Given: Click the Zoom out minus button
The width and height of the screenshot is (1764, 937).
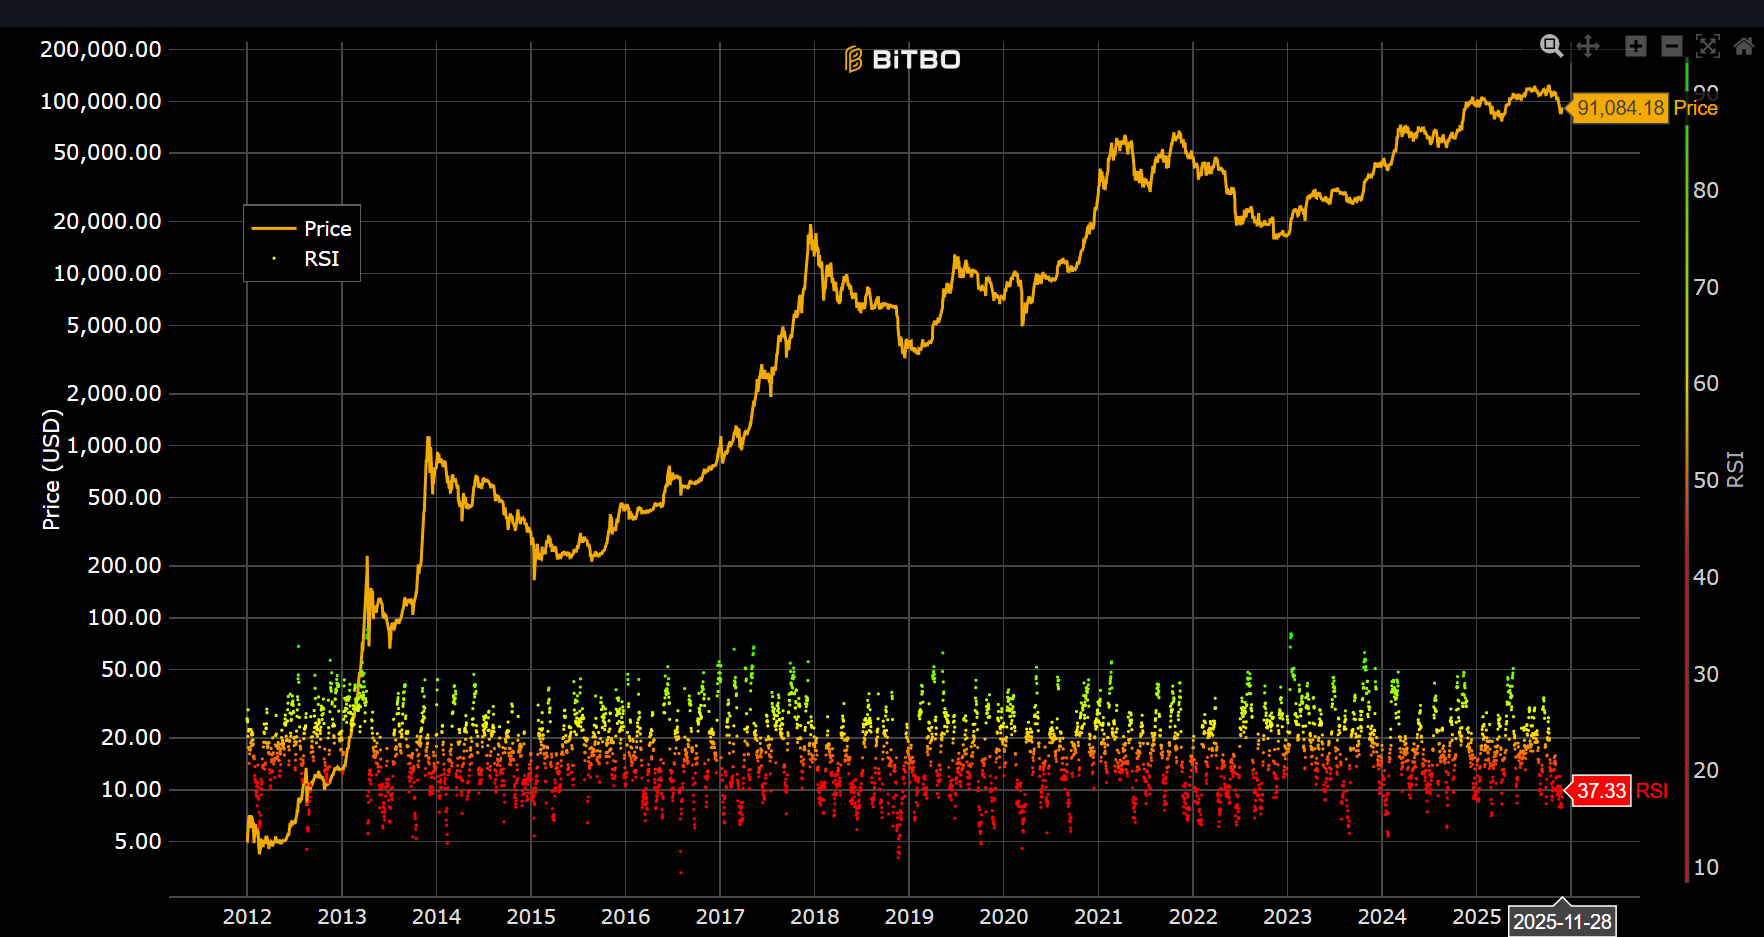Looking at the screenshot, I should point(1671,46).
